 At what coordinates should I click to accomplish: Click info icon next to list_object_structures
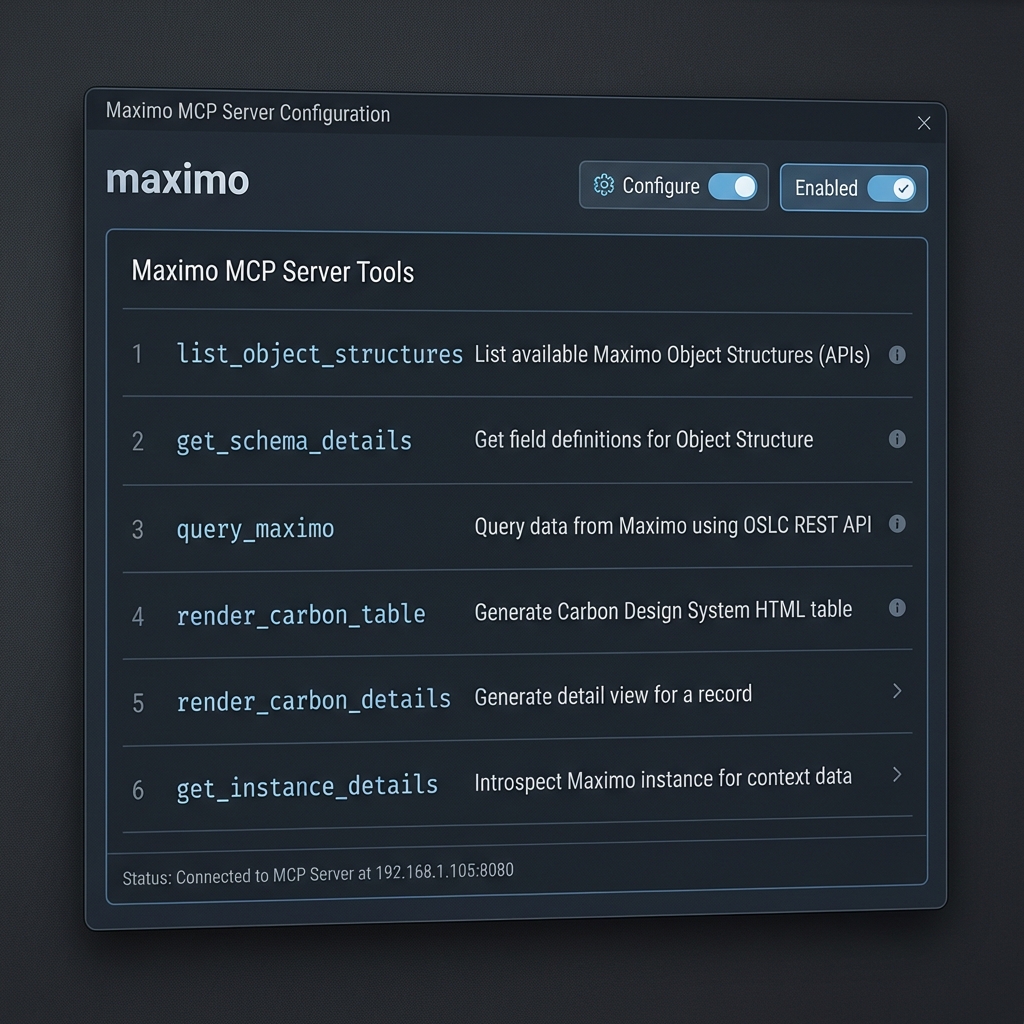coord(897,354)
